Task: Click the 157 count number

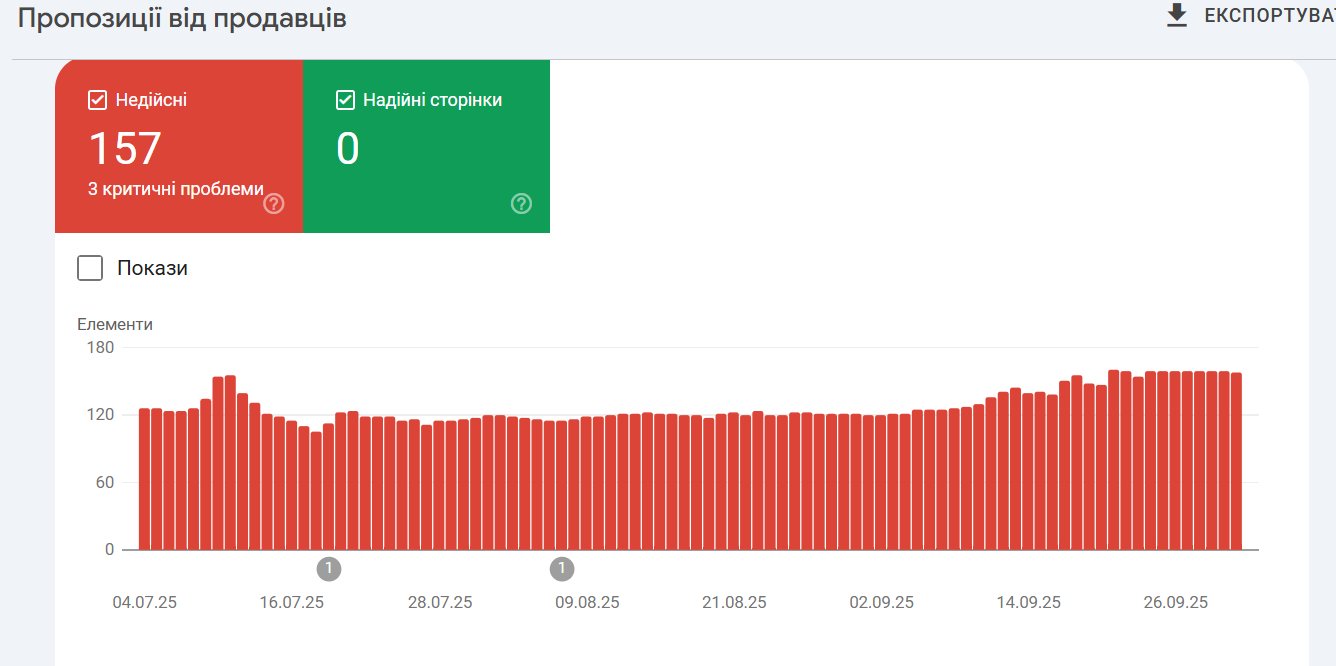Action: point(125,148)
